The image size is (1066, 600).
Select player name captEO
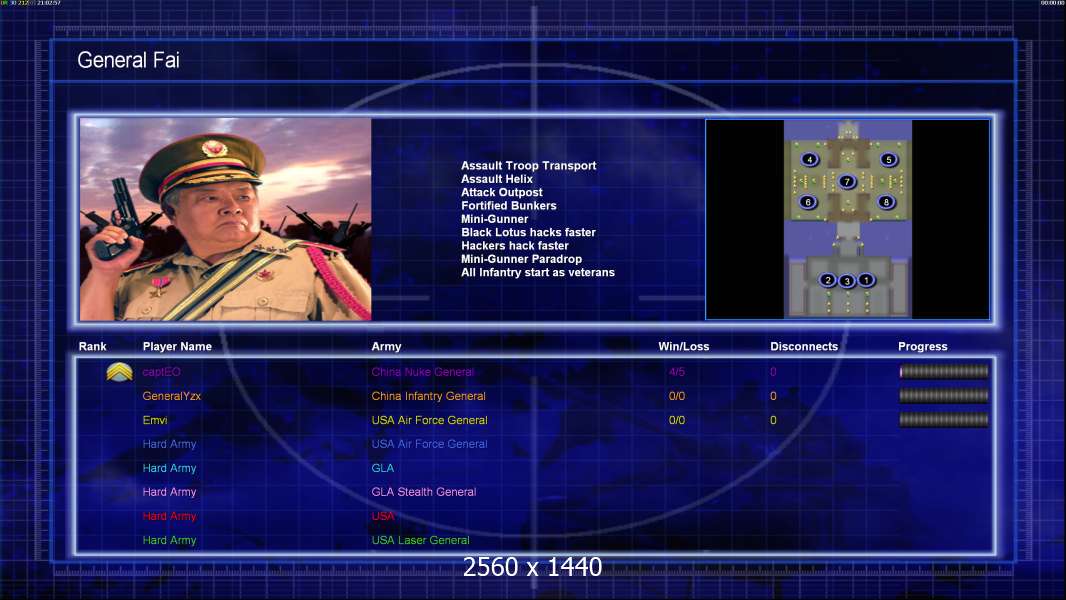161,372
